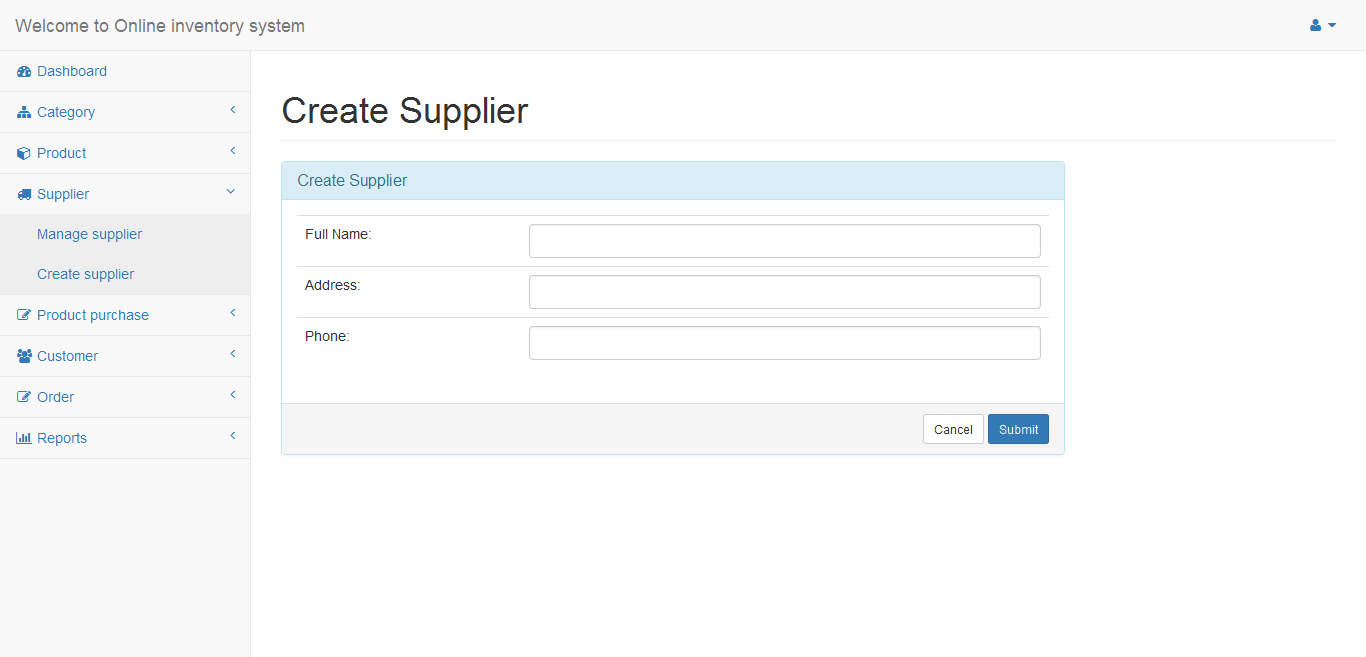
Task: Click the Customer group icon
Action: point(24,356)
